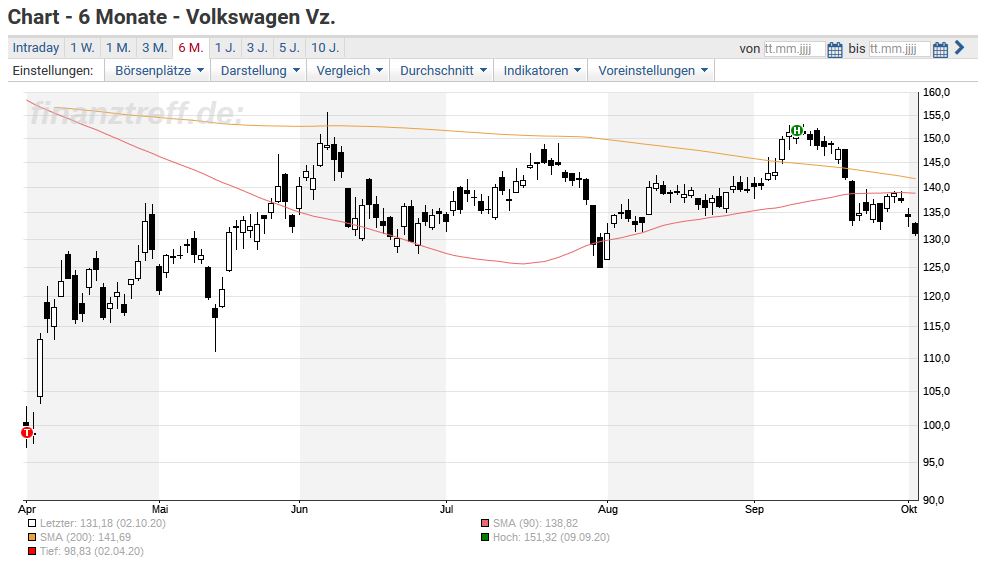
Task: Click the white Letzter legend swatch
Action: coord(32,524)
